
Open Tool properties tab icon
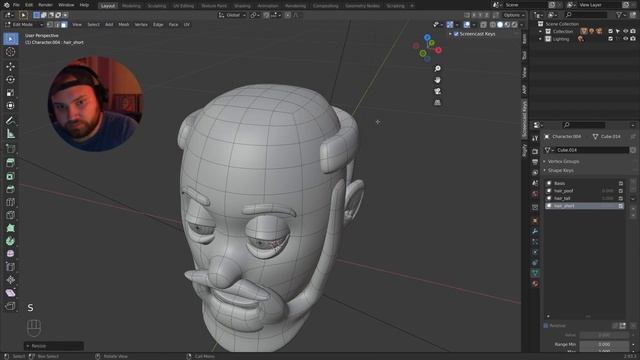pyautogui.click(x=535, y=138)
